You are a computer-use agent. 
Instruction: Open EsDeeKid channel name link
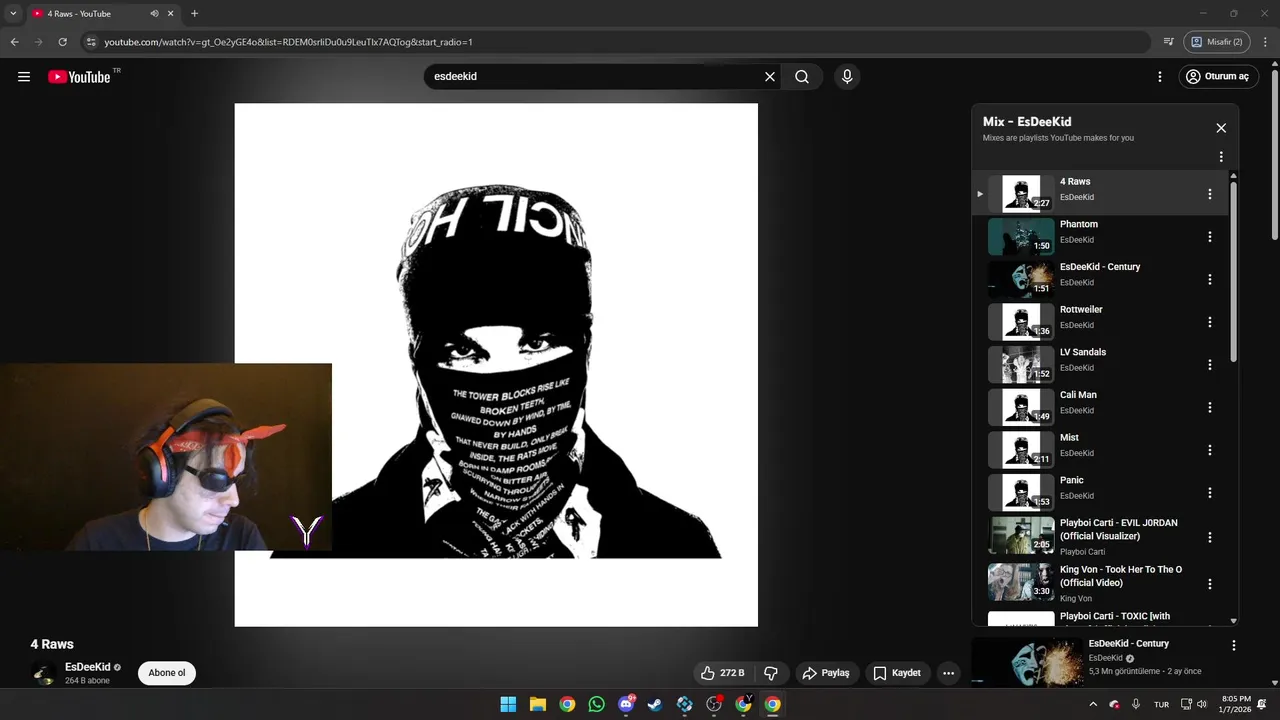[88, 667]
